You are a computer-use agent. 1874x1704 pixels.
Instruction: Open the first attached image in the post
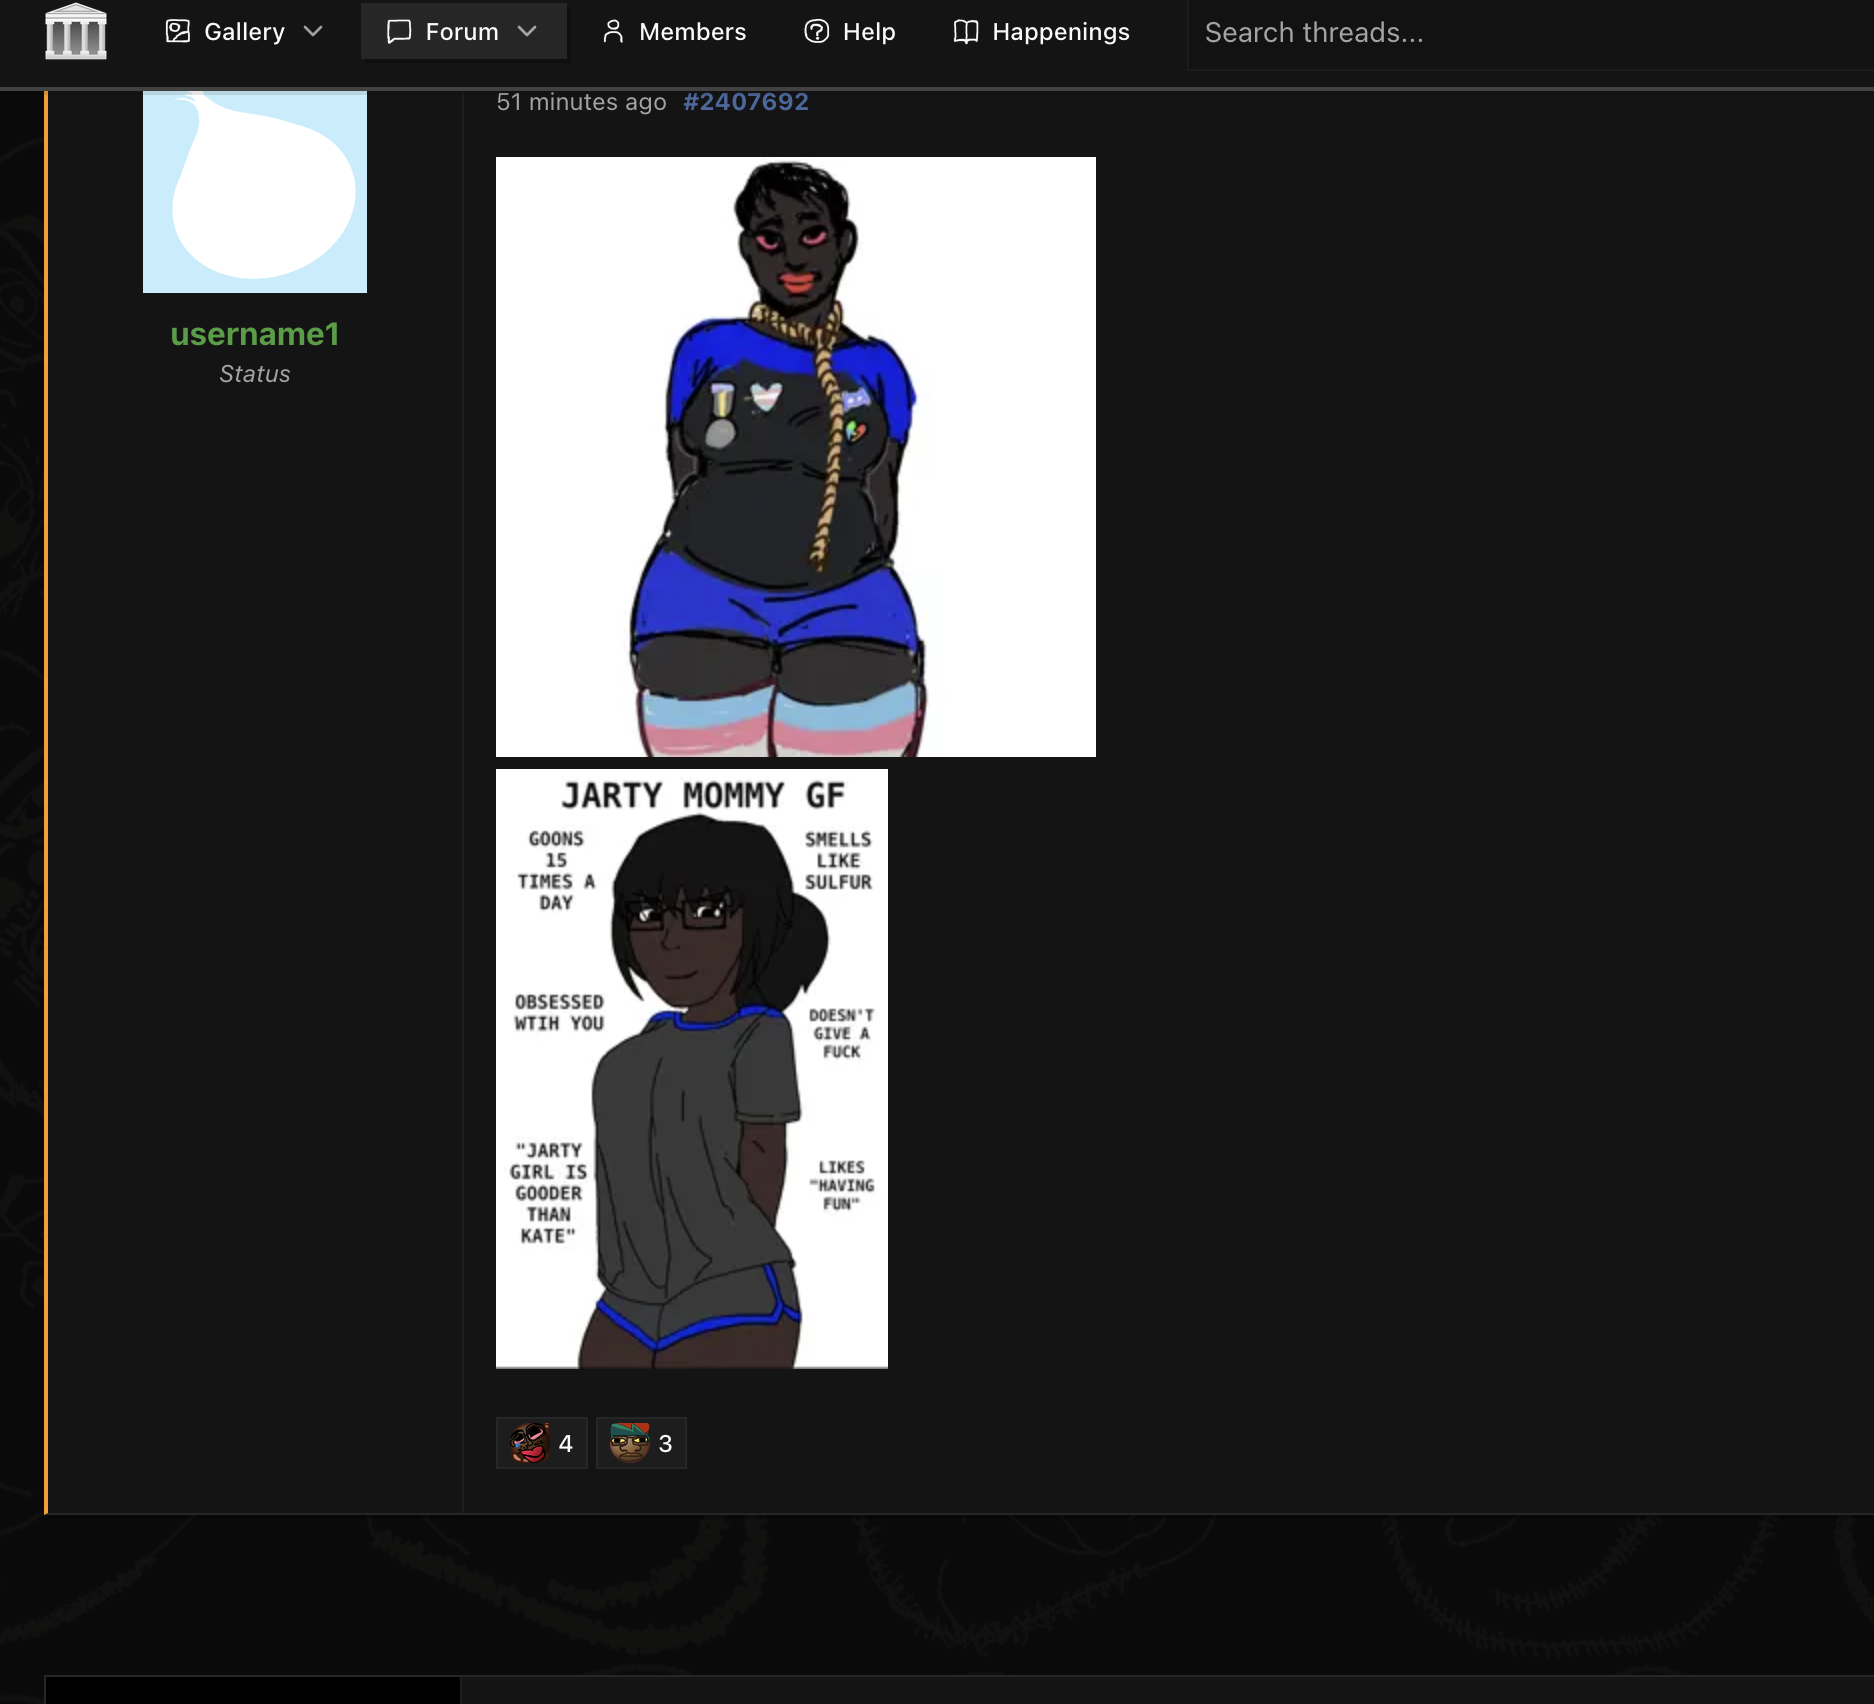[x=796, y=457]
